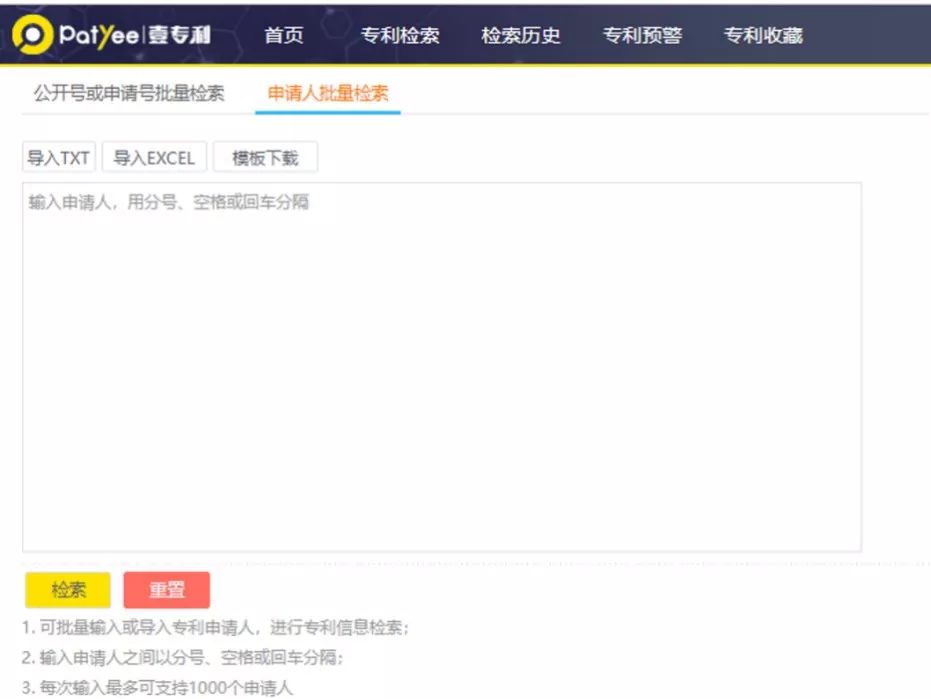Switch to 公开号或申请号批量检索 tab

(x=129, y=93)
